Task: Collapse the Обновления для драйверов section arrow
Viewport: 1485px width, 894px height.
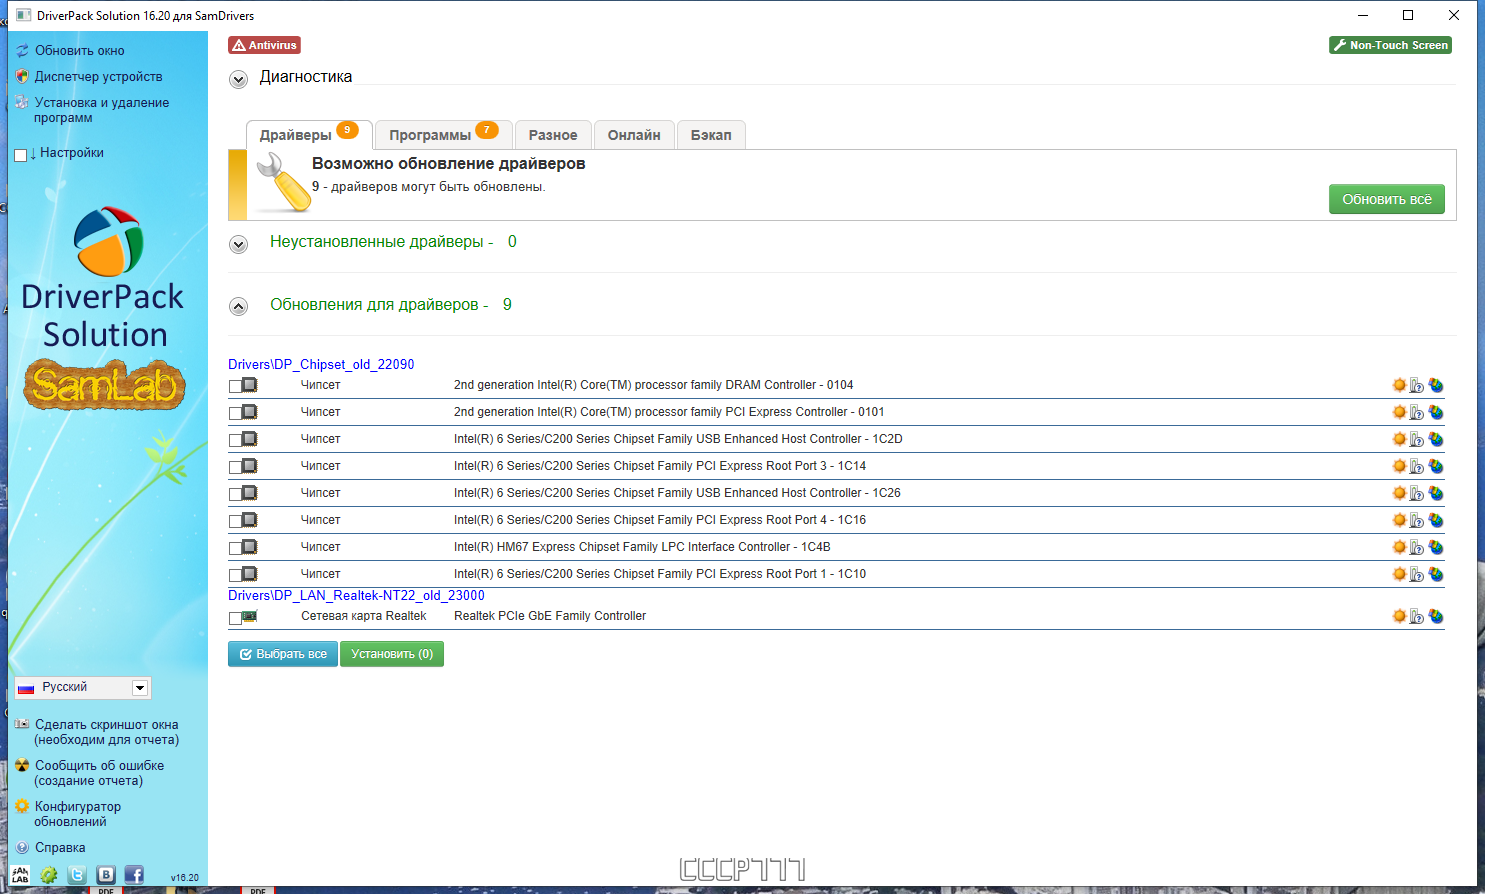Action: 238,307
